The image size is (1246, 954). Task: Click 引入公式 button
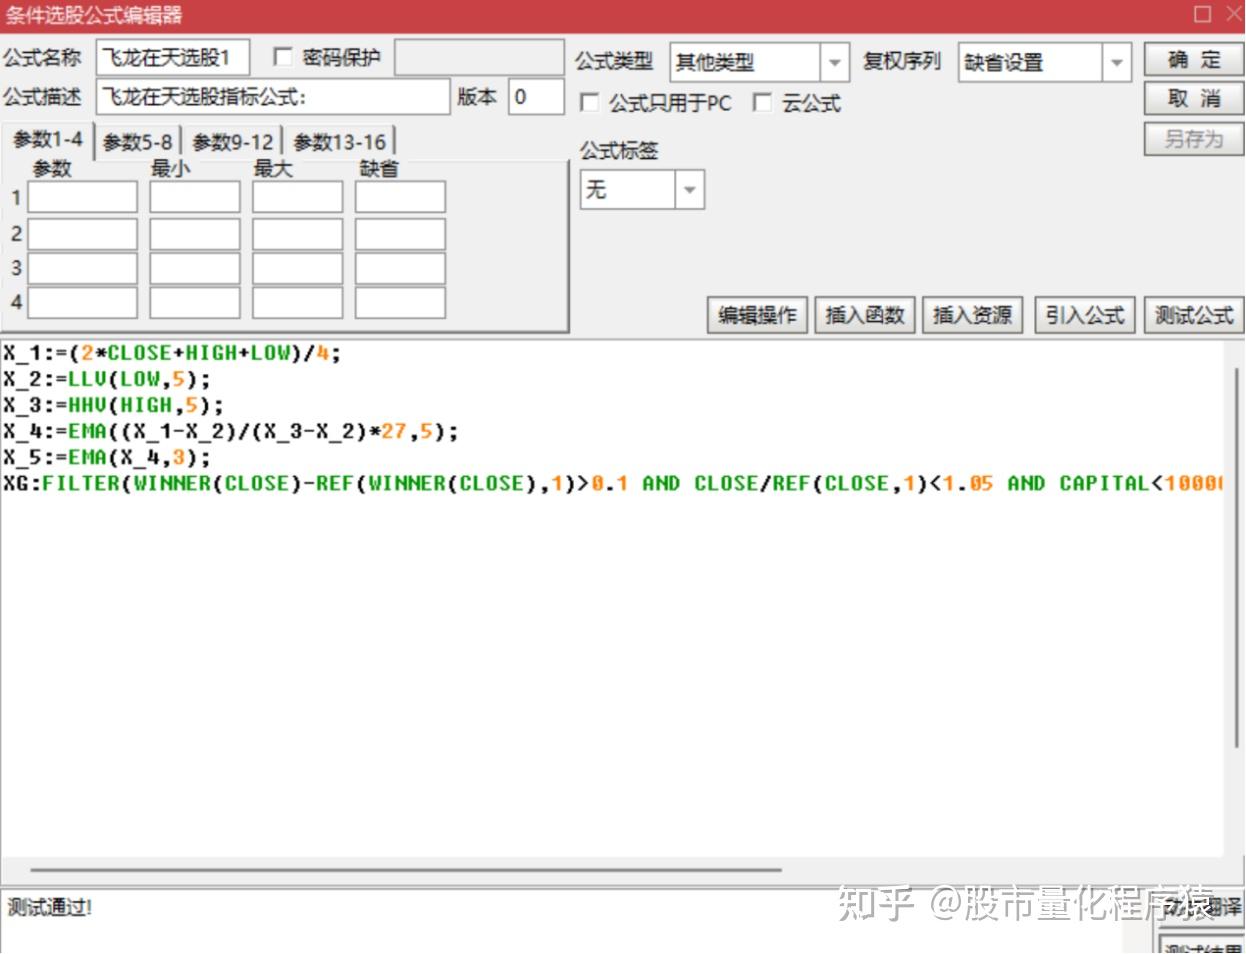tap(1085, 315)
